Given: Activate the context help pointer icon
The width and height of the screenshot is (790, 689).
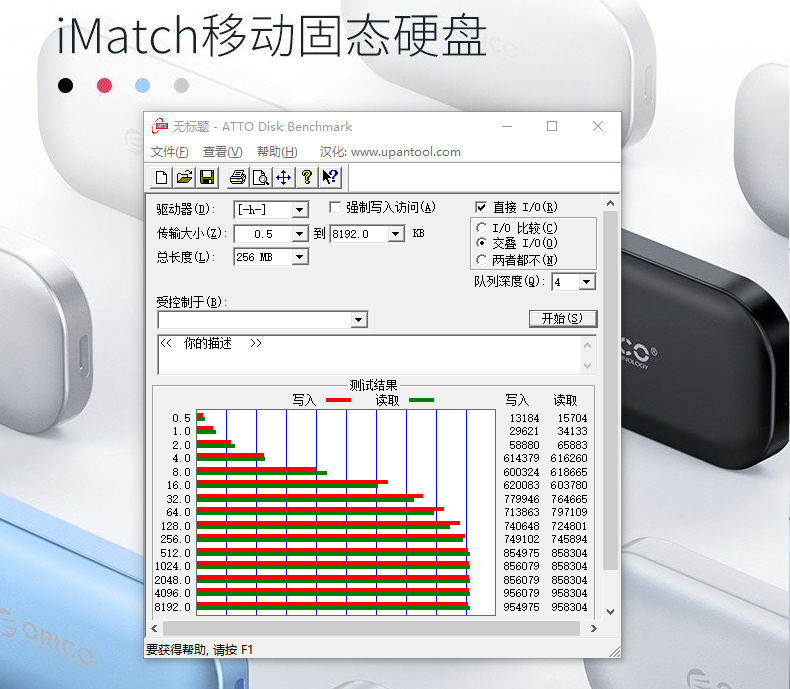Looking at the screenshot, I should point(330,177).
